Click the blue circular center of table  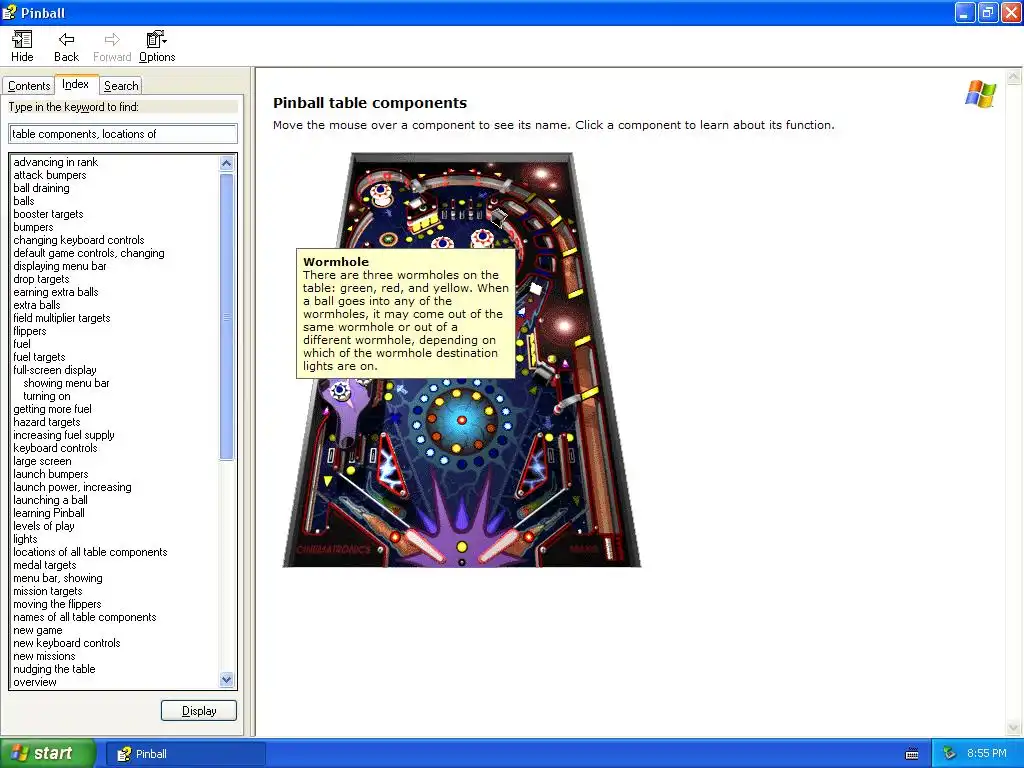(462, 420)
